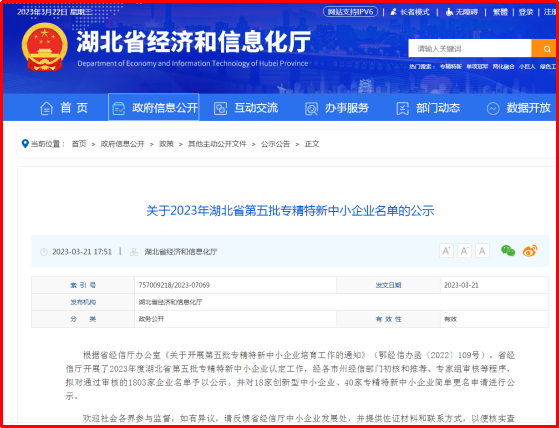Turn on 无障碍 accessibility mode
Viewport: 559px width, 428px height.
(x=461, y=12)
